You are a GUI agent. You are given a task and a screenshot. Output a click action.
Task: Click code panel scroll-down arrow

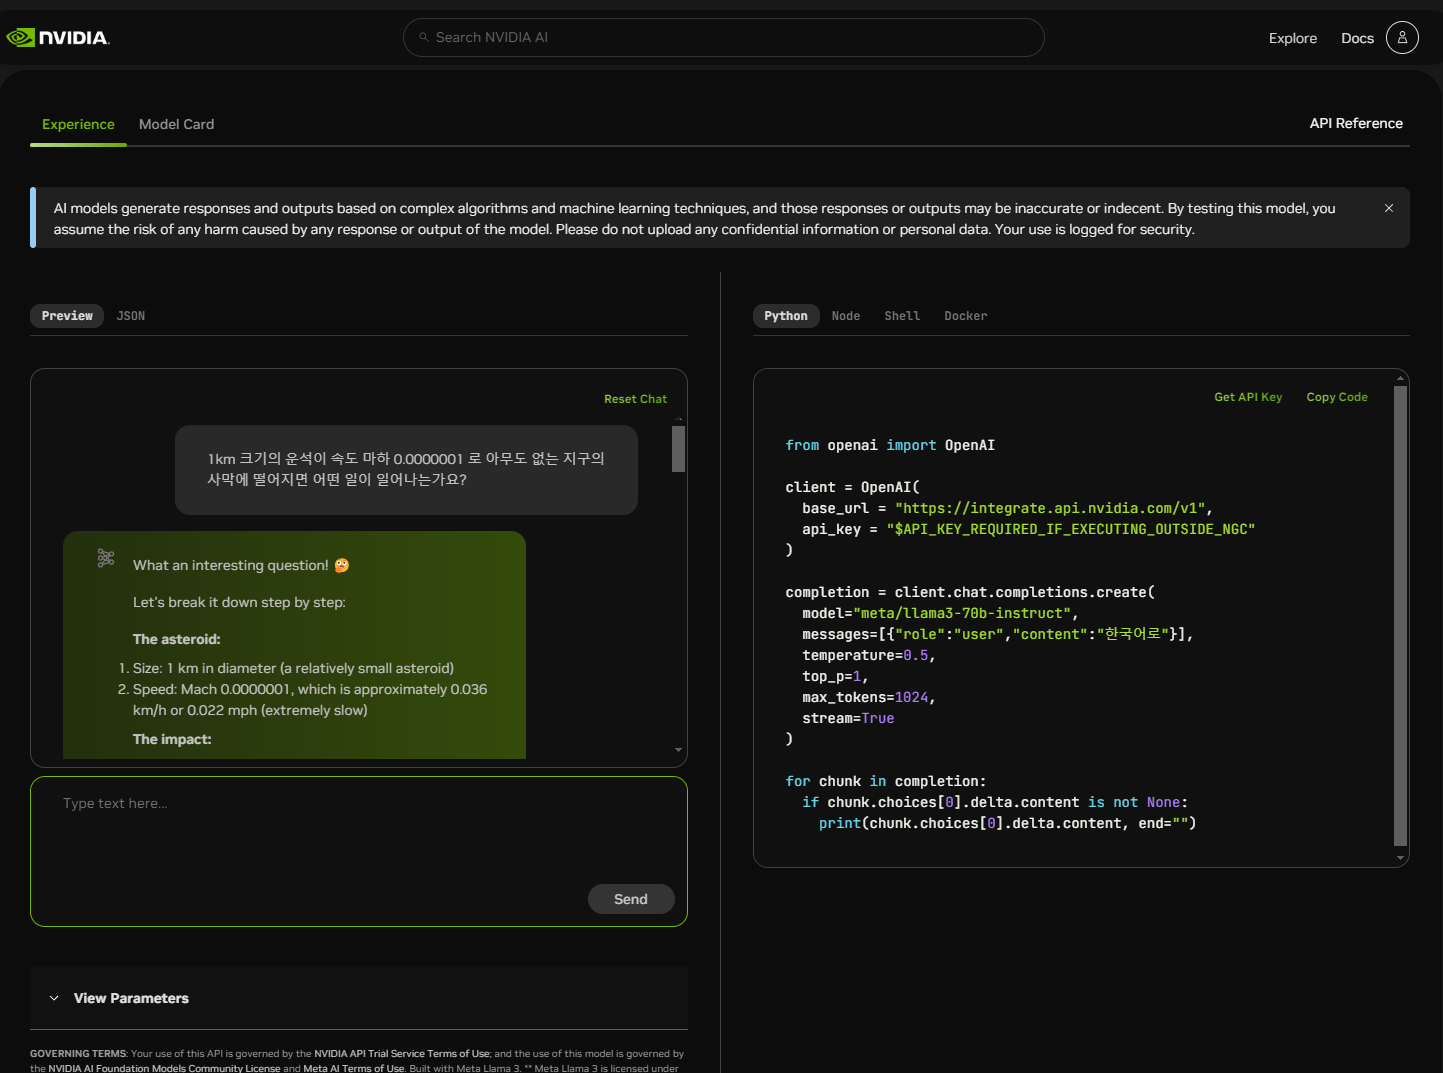(x=1400, y=858)
